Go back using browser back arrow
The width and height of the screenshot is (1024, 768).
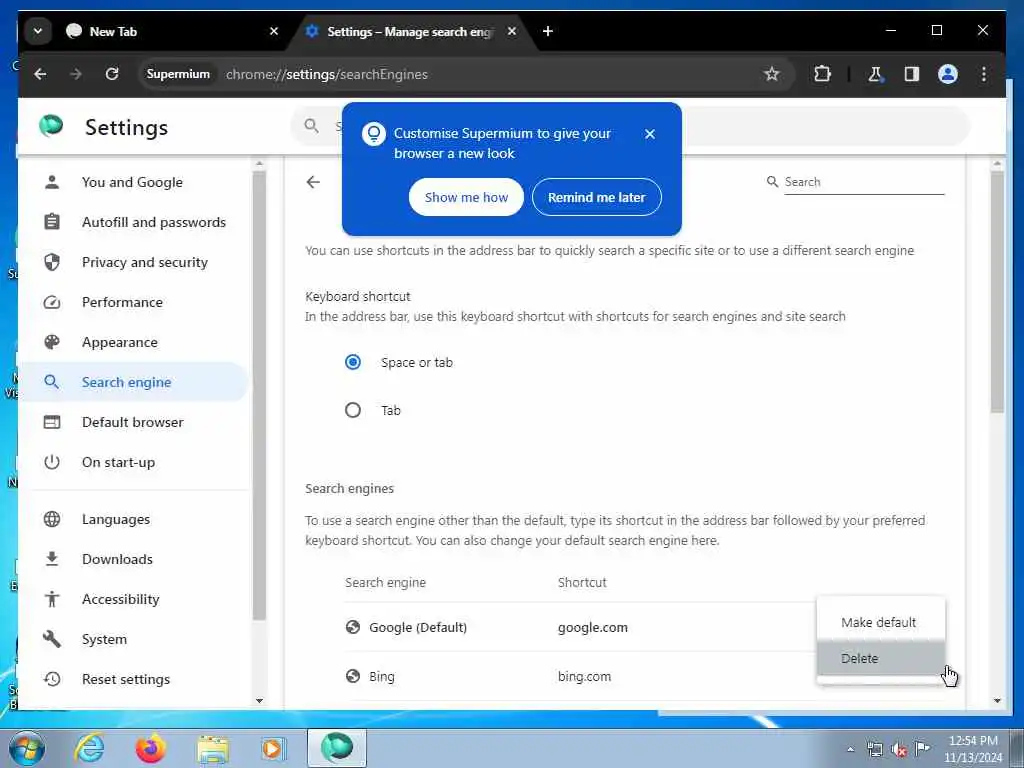tap(40, 74)
